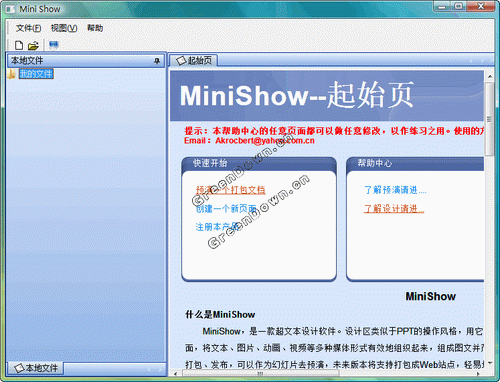Click the horizontal scrollbar left arrow
The width and height of the screenshot is (500, 382).
(x=176, y=374)
